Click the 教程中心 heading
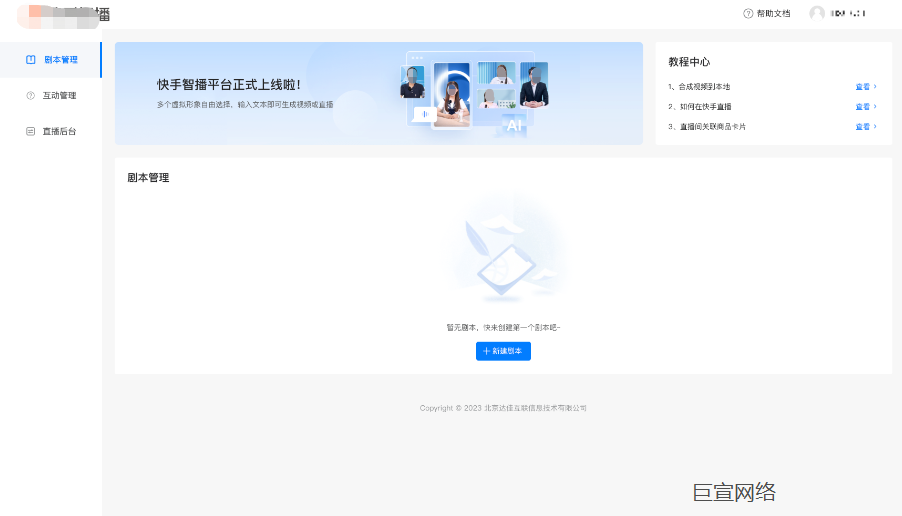 pos(689,62)
